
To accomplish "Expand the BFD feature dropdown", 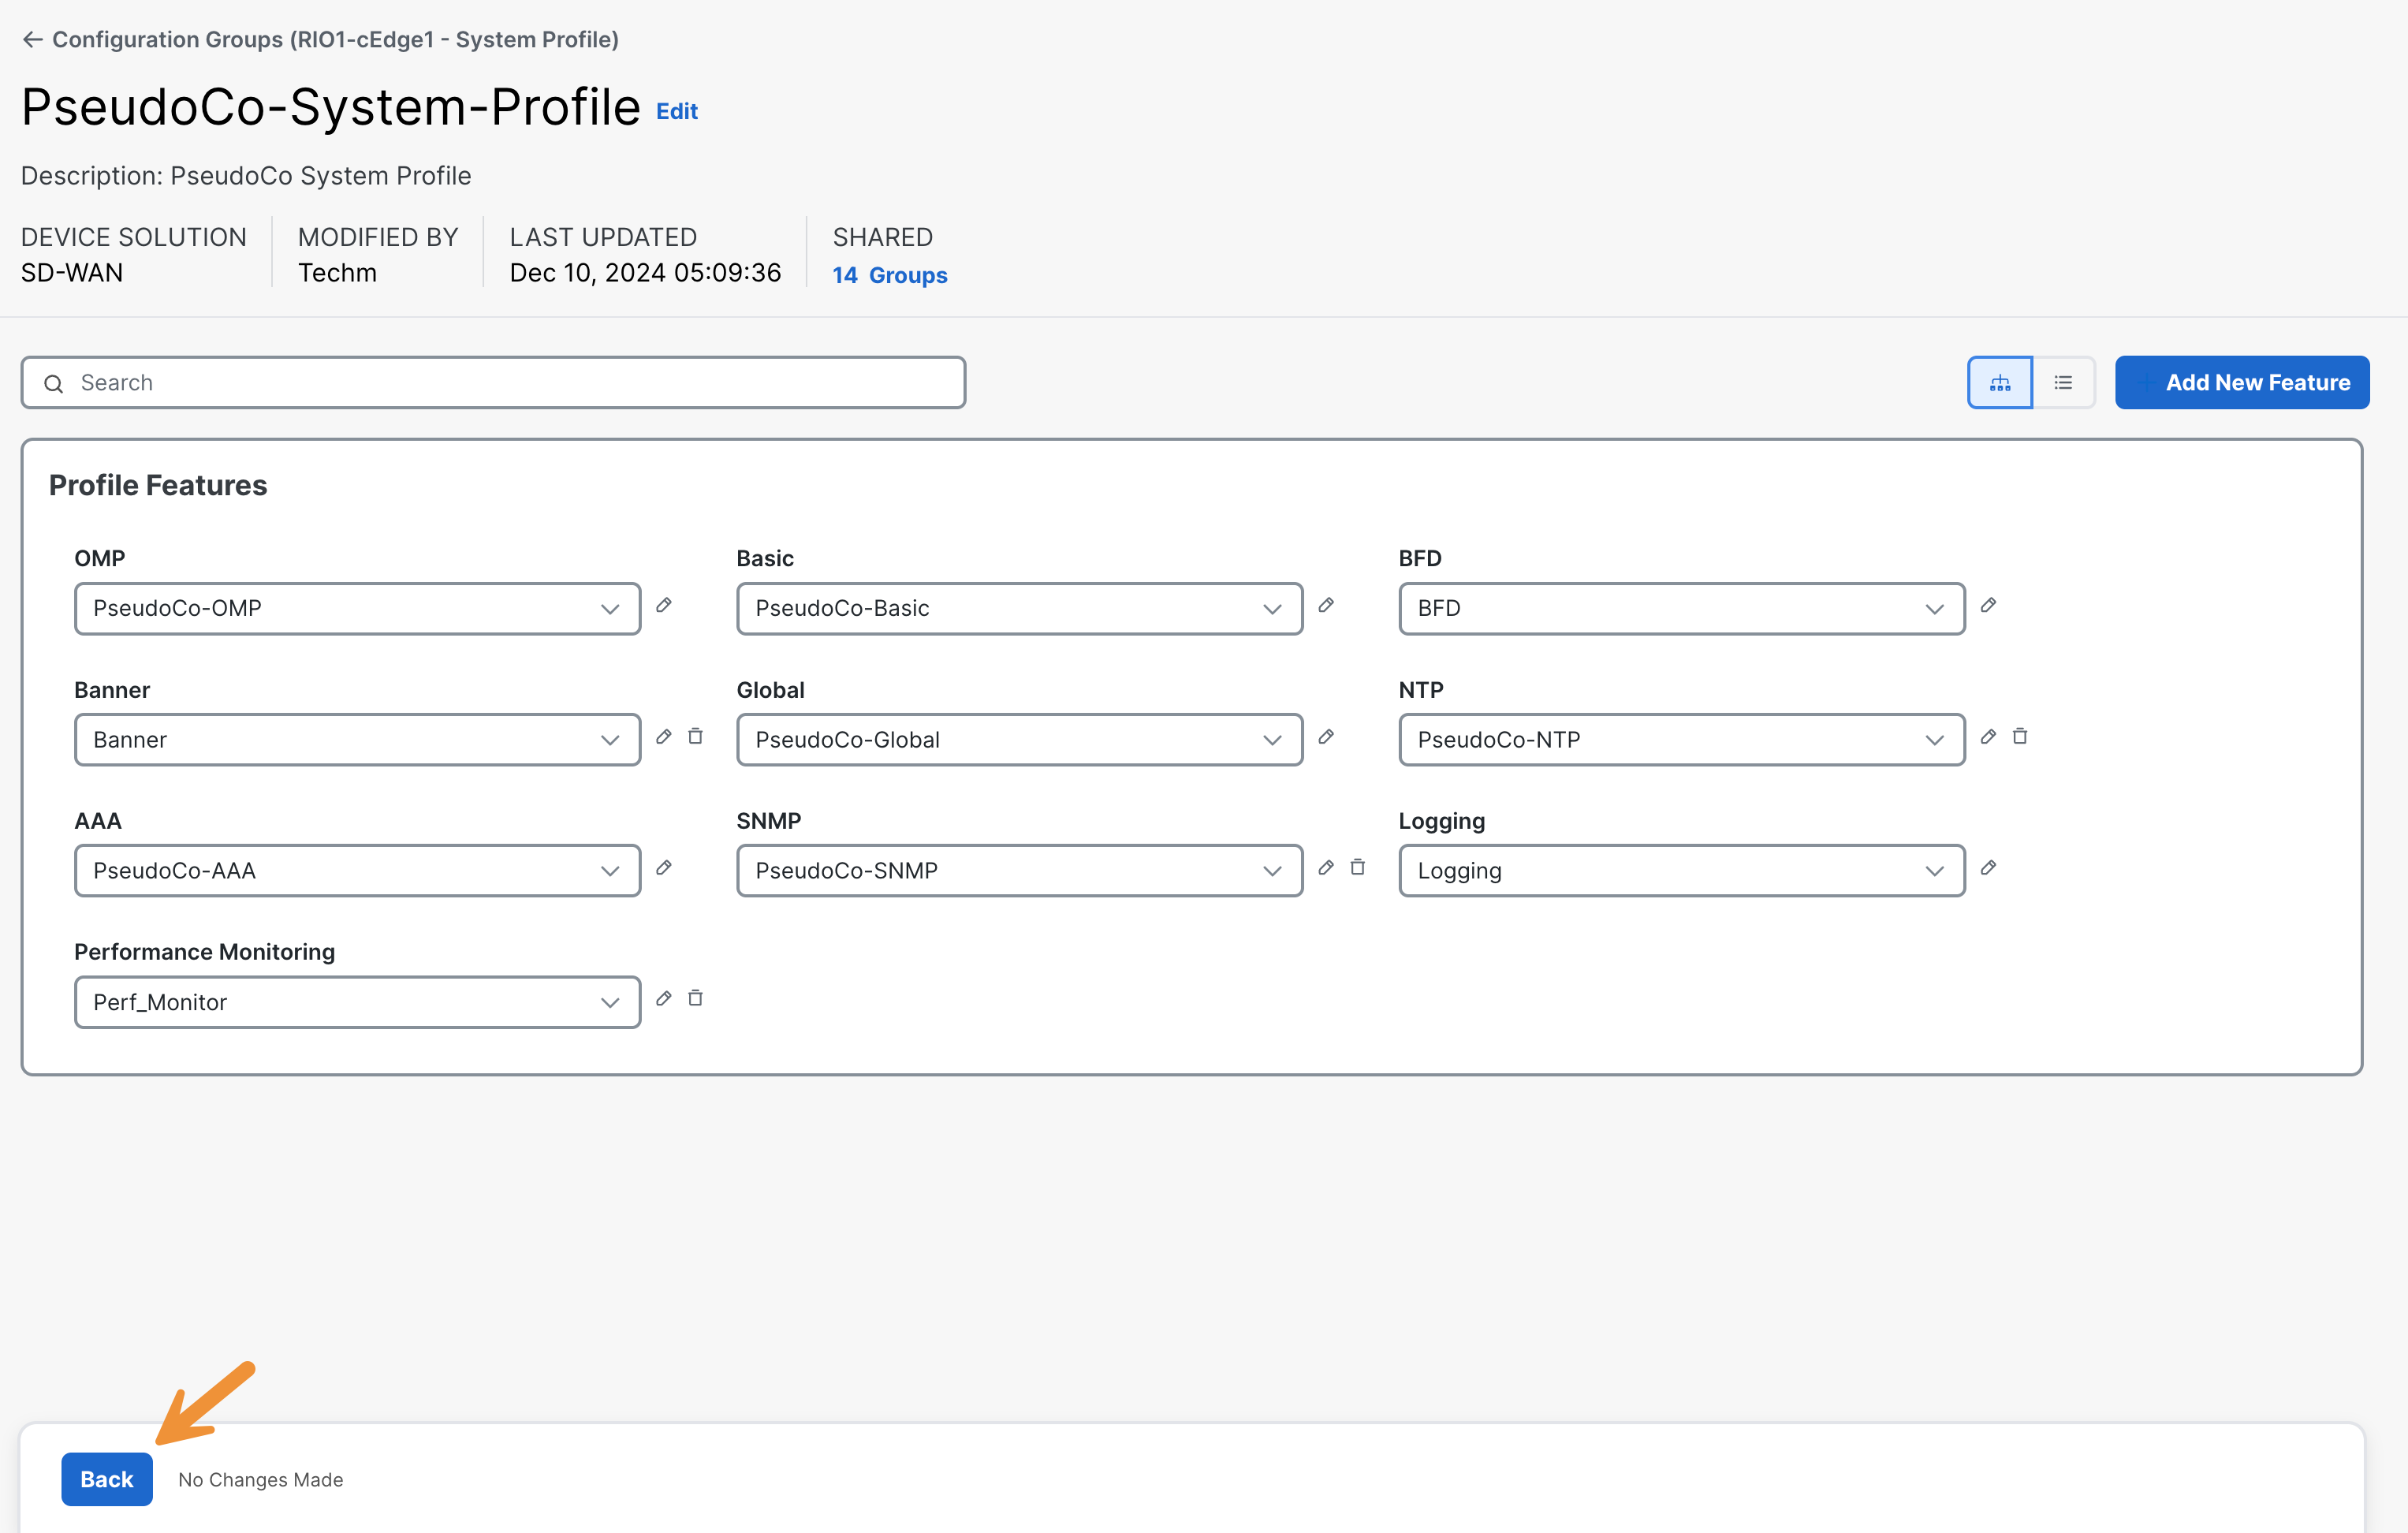I will click(x=1682, y=609).
